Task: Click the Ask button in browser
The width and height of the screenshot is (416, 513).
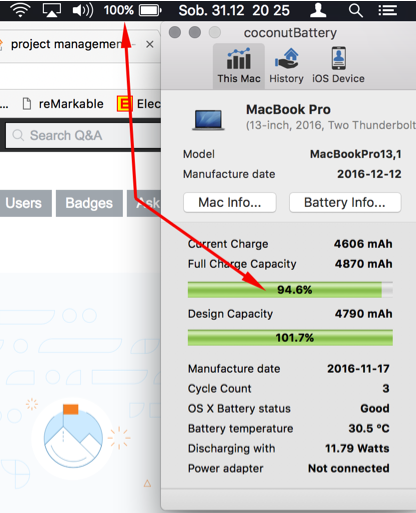Action: [x=144, y=203]
